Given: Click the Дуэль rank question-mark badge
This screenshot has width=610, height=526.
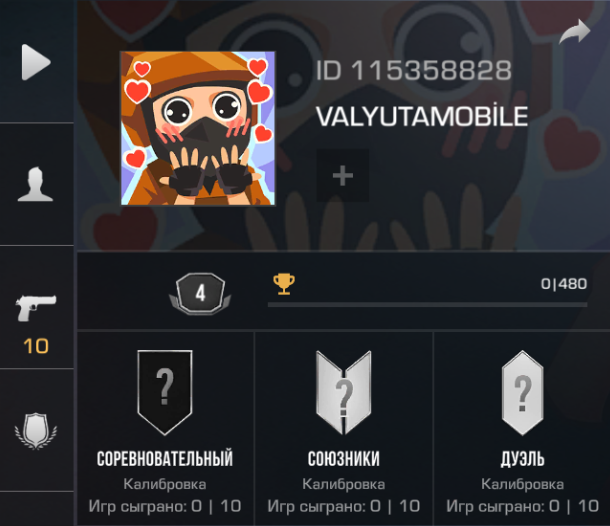Looking at the screenshot, I should point(522,393).
